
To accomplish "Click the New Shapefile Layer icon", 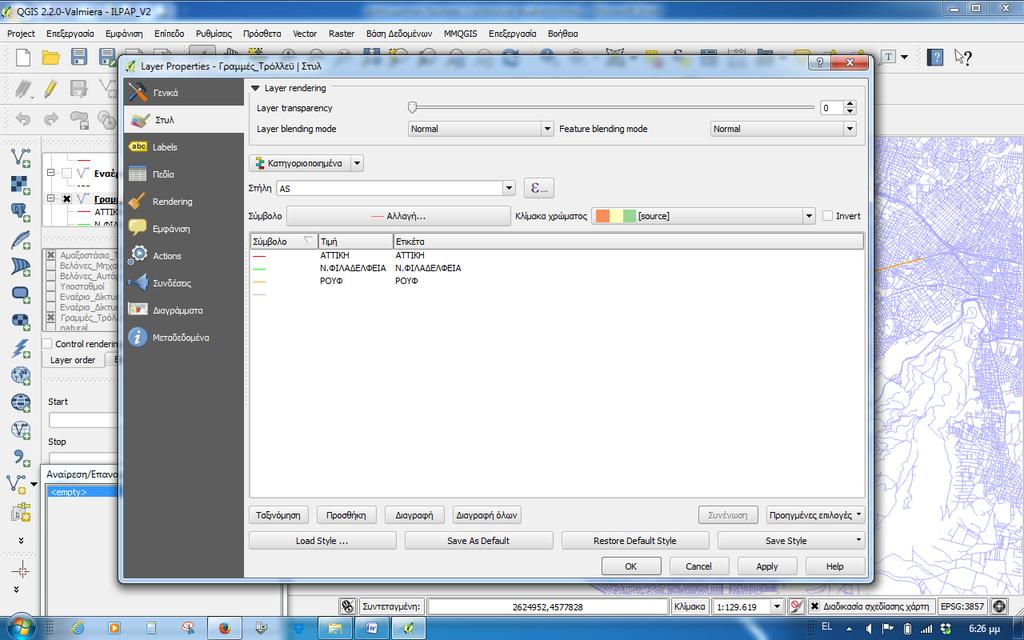I will pos(17,484).
